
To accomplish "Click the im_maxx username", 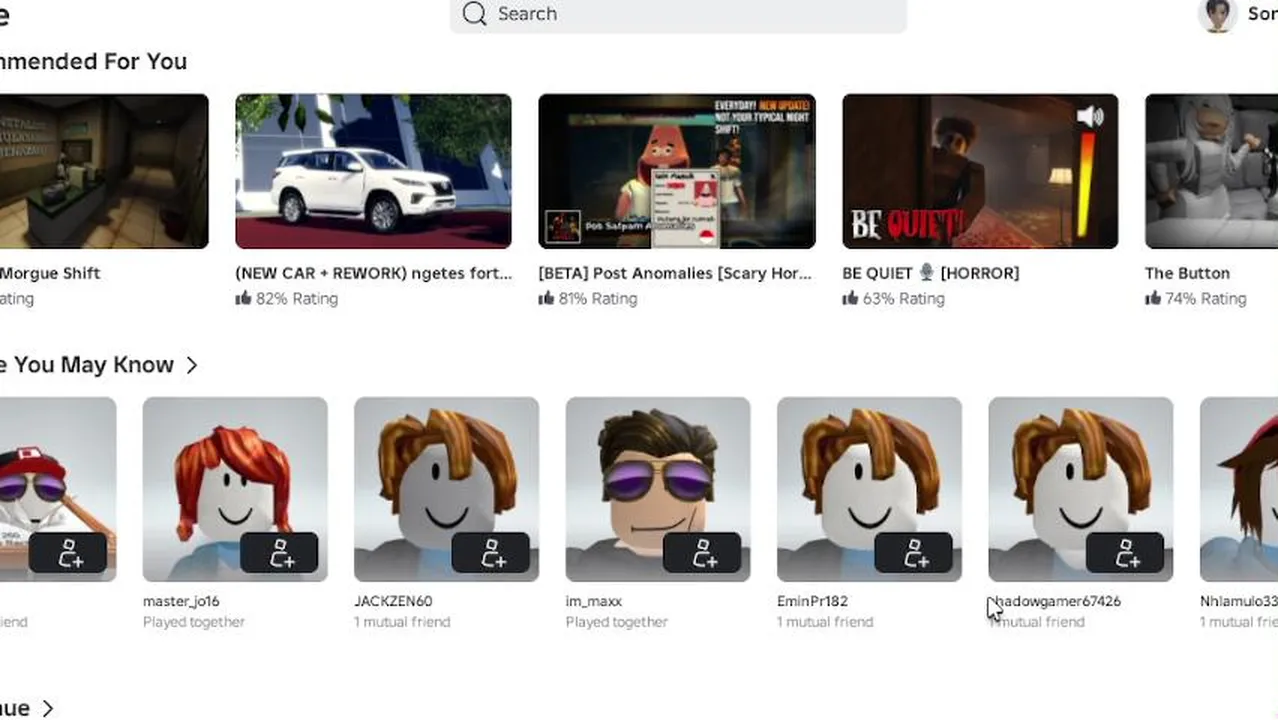I will coord(594,601).
